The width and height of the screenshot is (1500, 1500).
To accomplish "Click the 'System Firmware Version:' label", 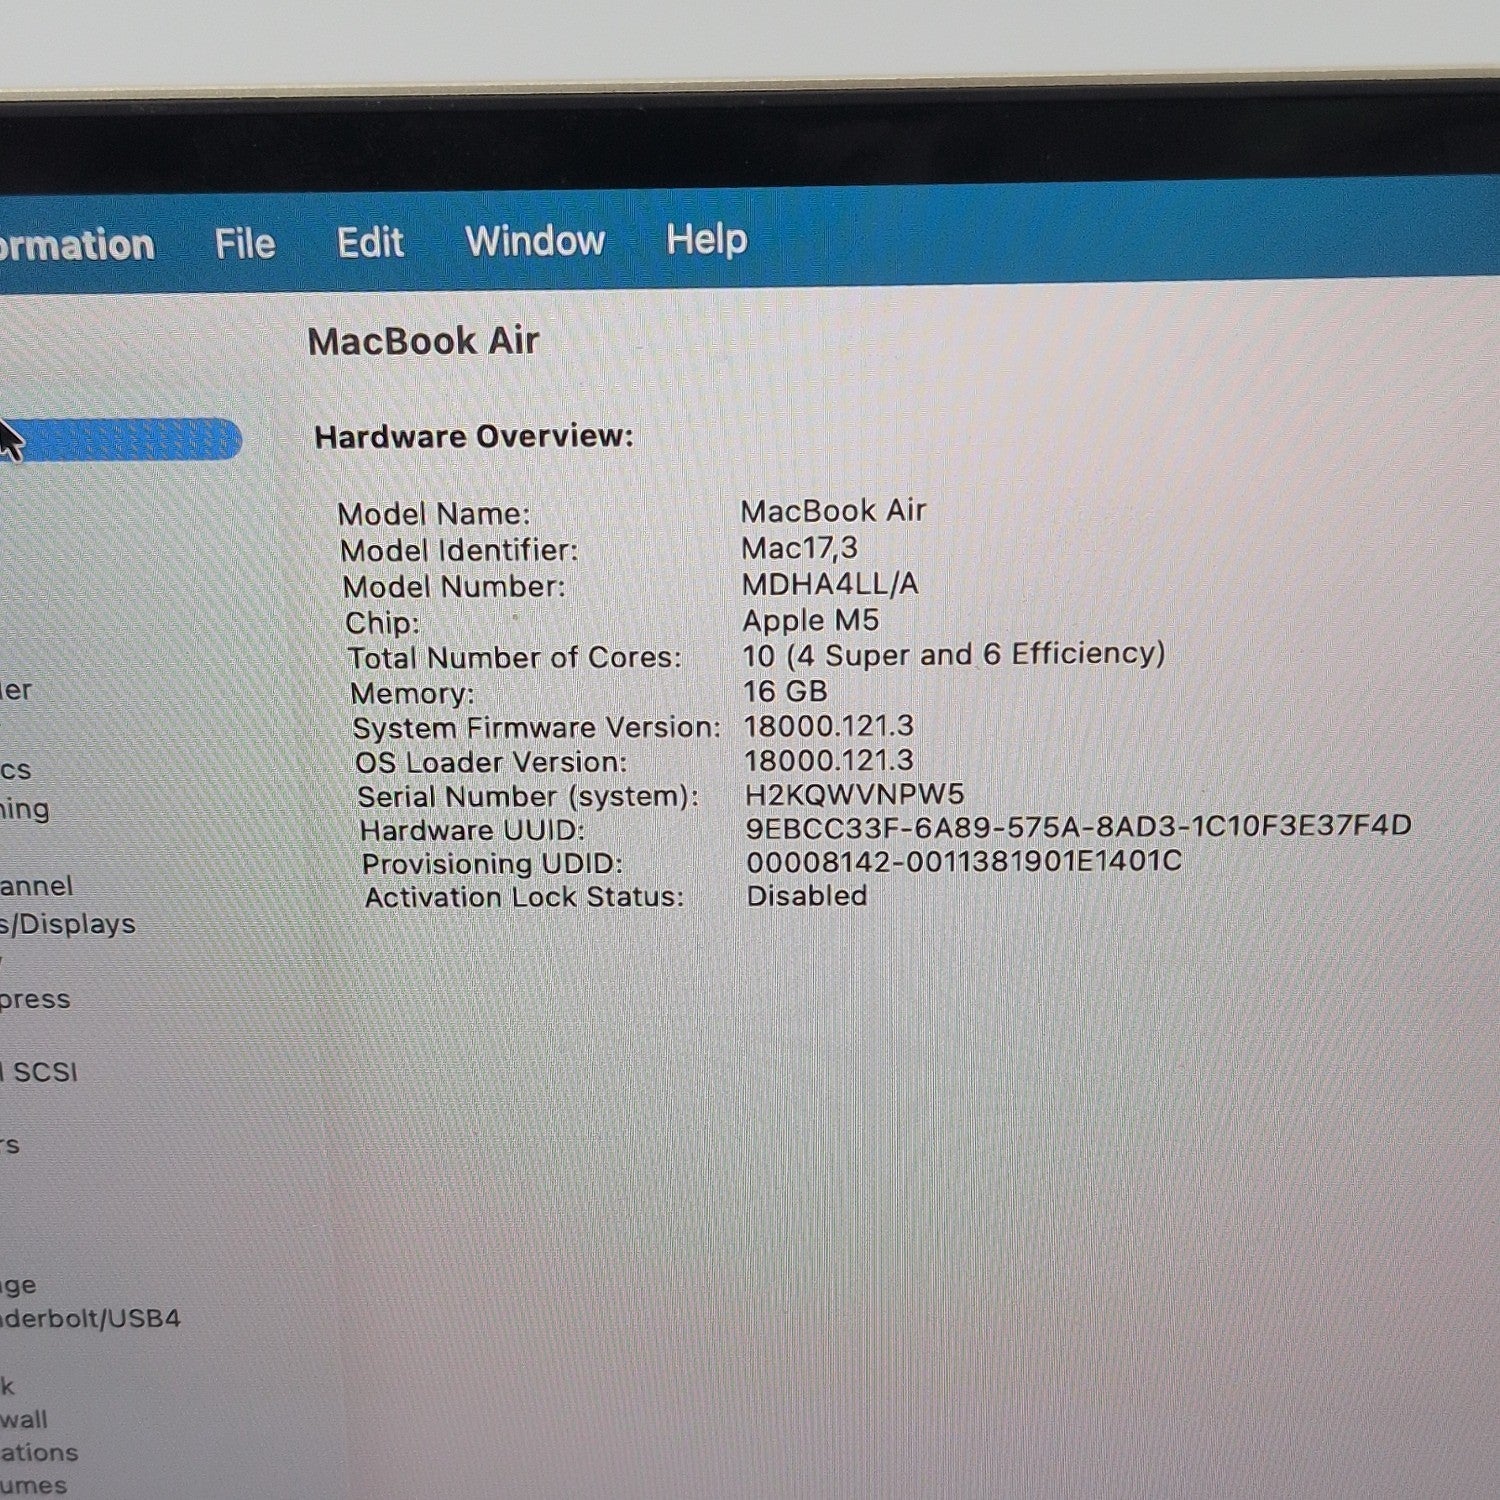I will [536, 728].
